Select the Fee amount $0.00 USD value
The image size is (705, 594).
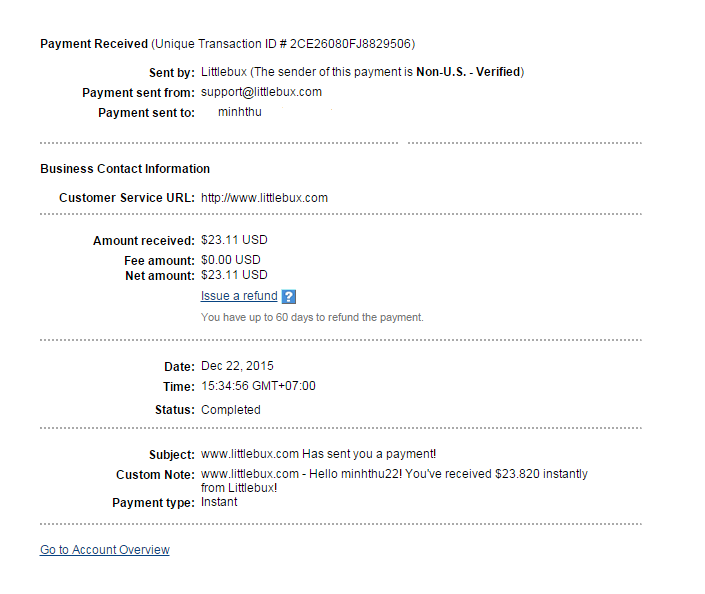pos(231,260)
